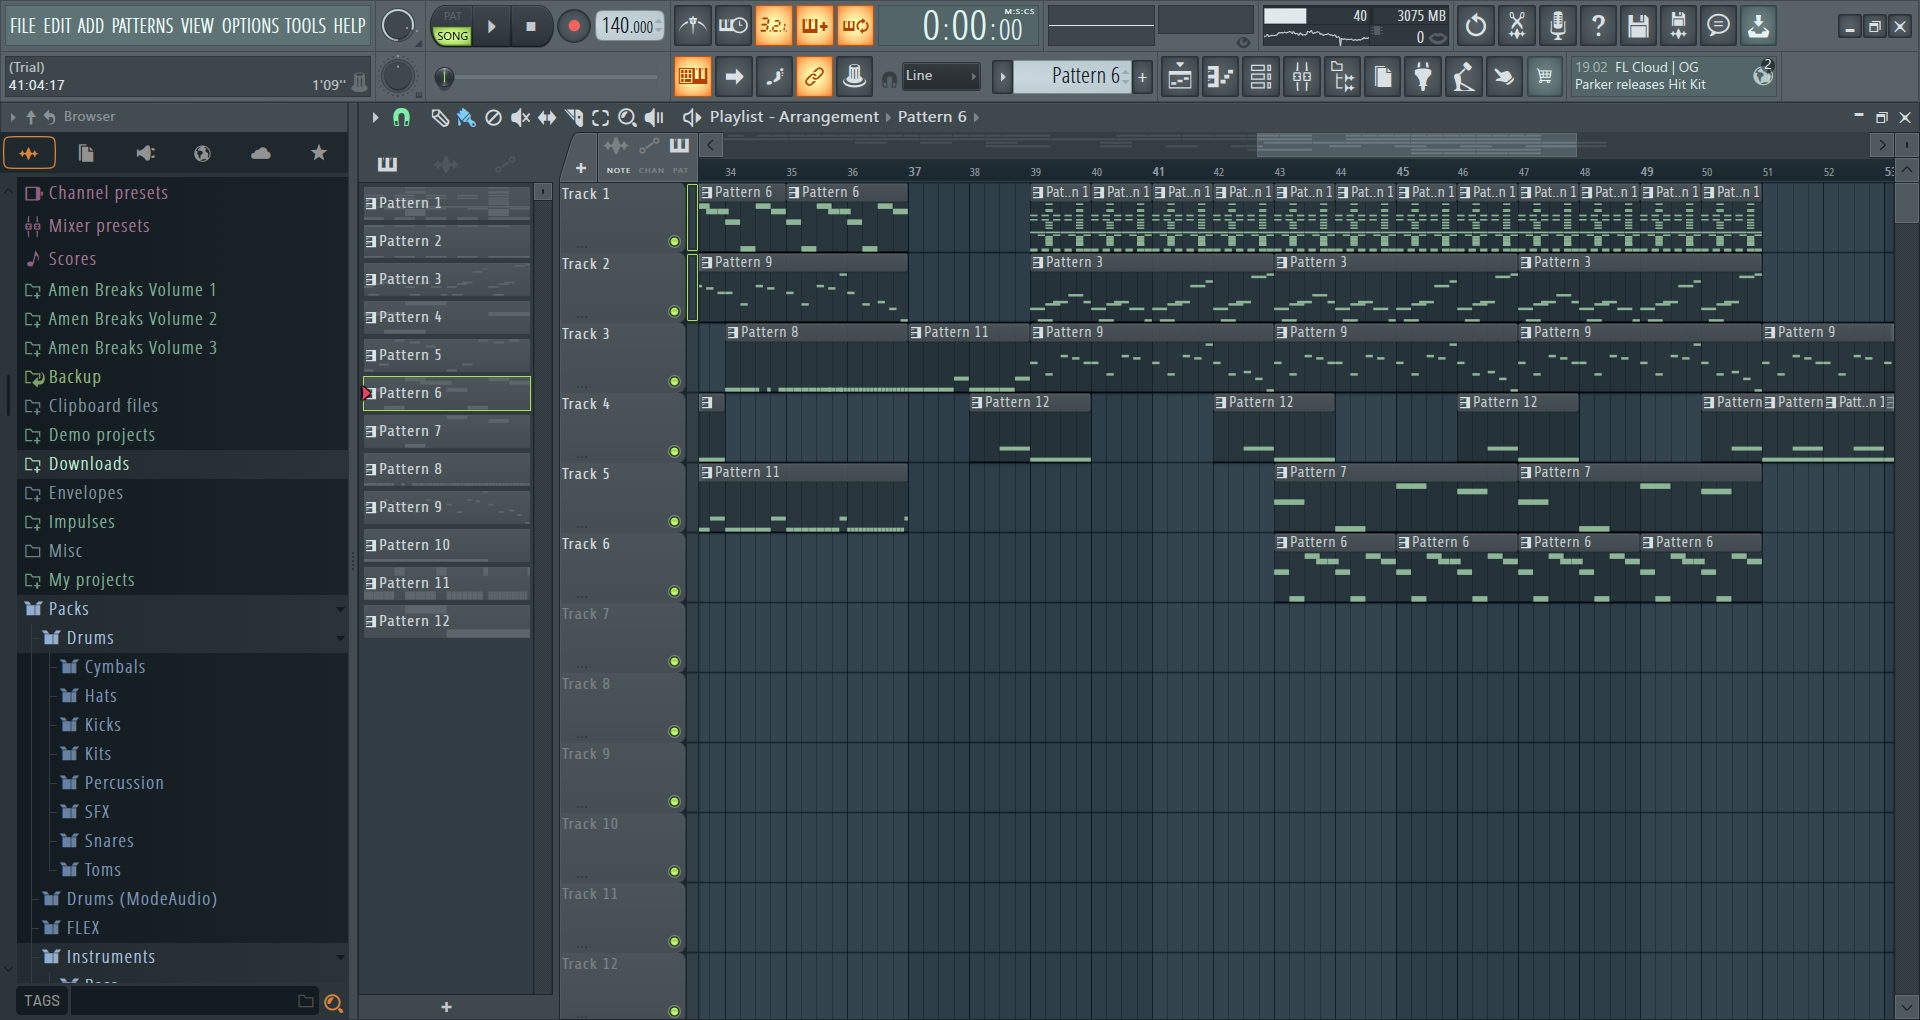The height and width of the screenshot is (1020, 1920).
Task: Select the Draw pencil tool in Playlist
Action: pos(439,117)
